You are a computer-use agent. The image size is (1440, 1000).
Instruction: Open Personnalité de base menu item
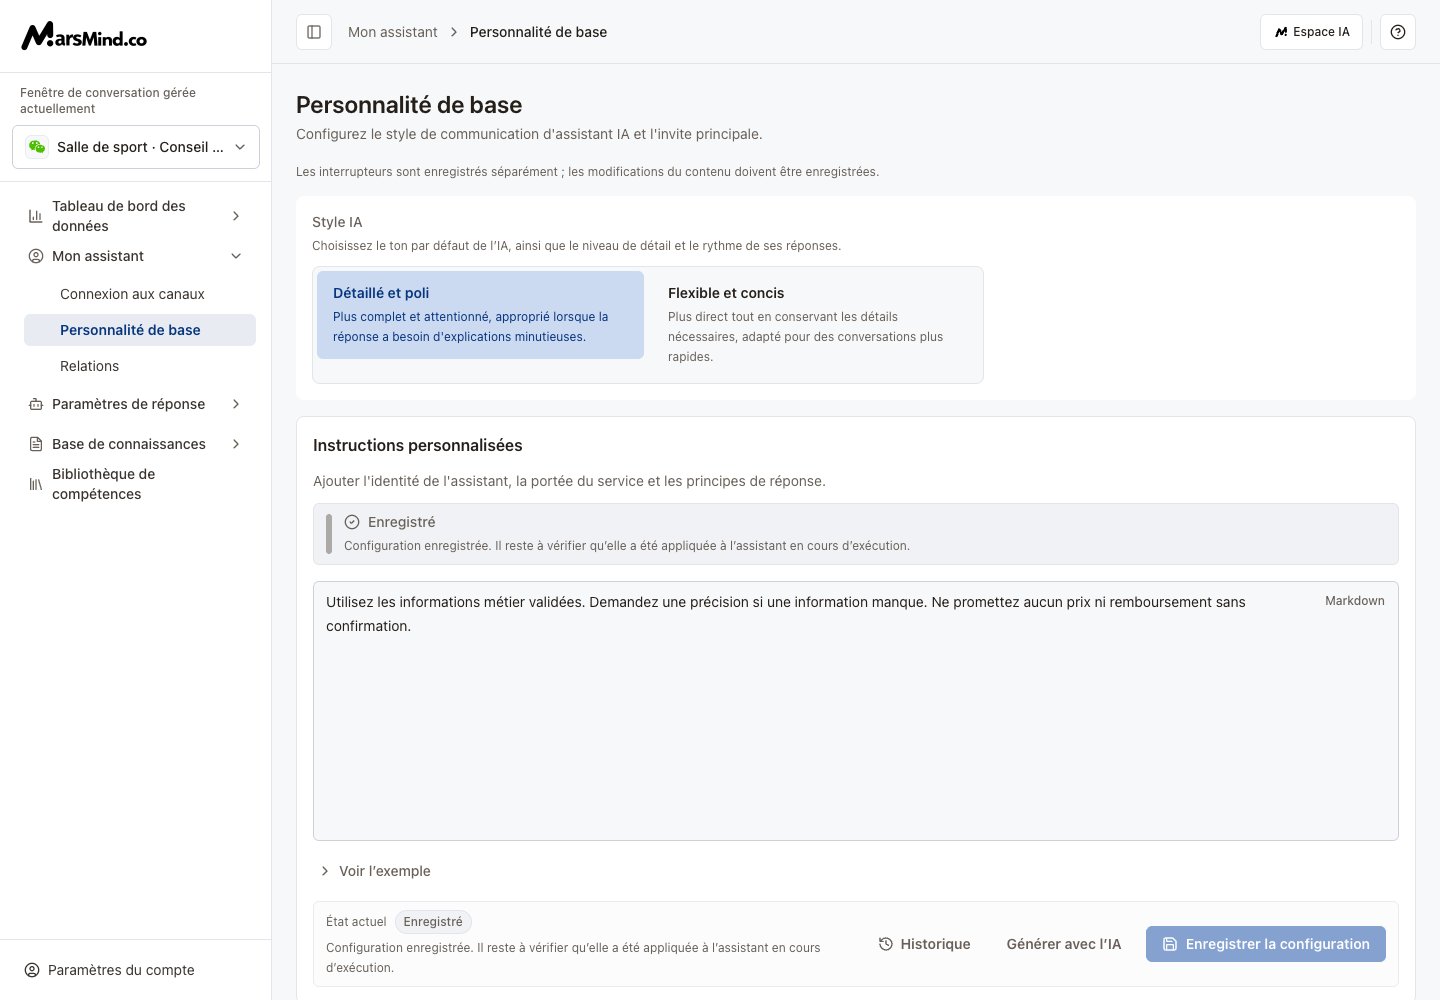click(x=140, y=330)
